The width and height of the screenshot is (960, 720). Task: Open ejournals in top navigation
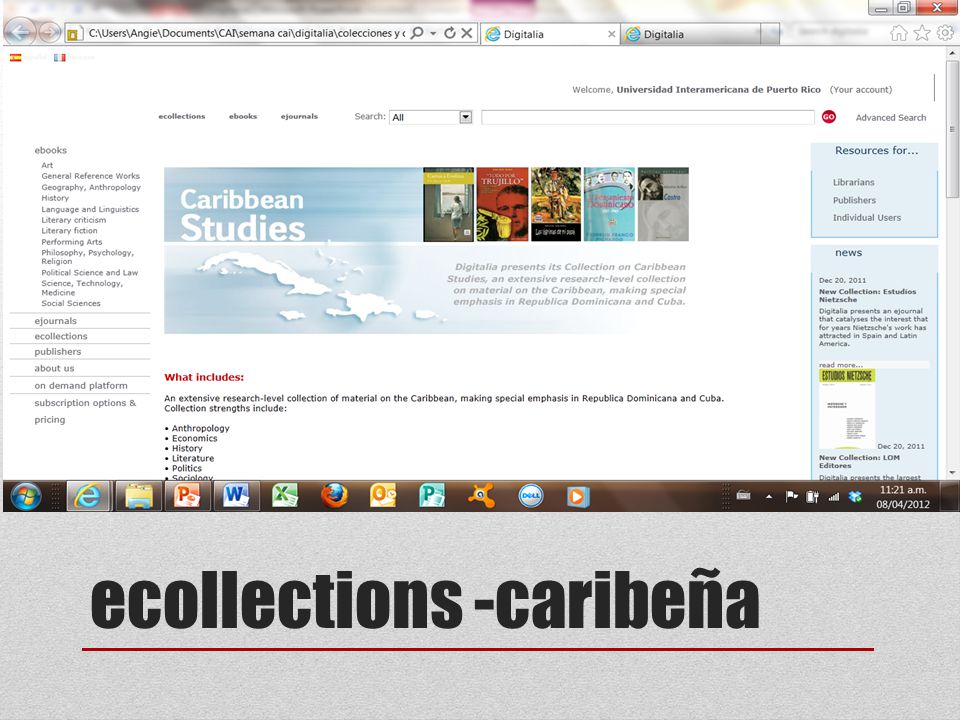point(299,116)
